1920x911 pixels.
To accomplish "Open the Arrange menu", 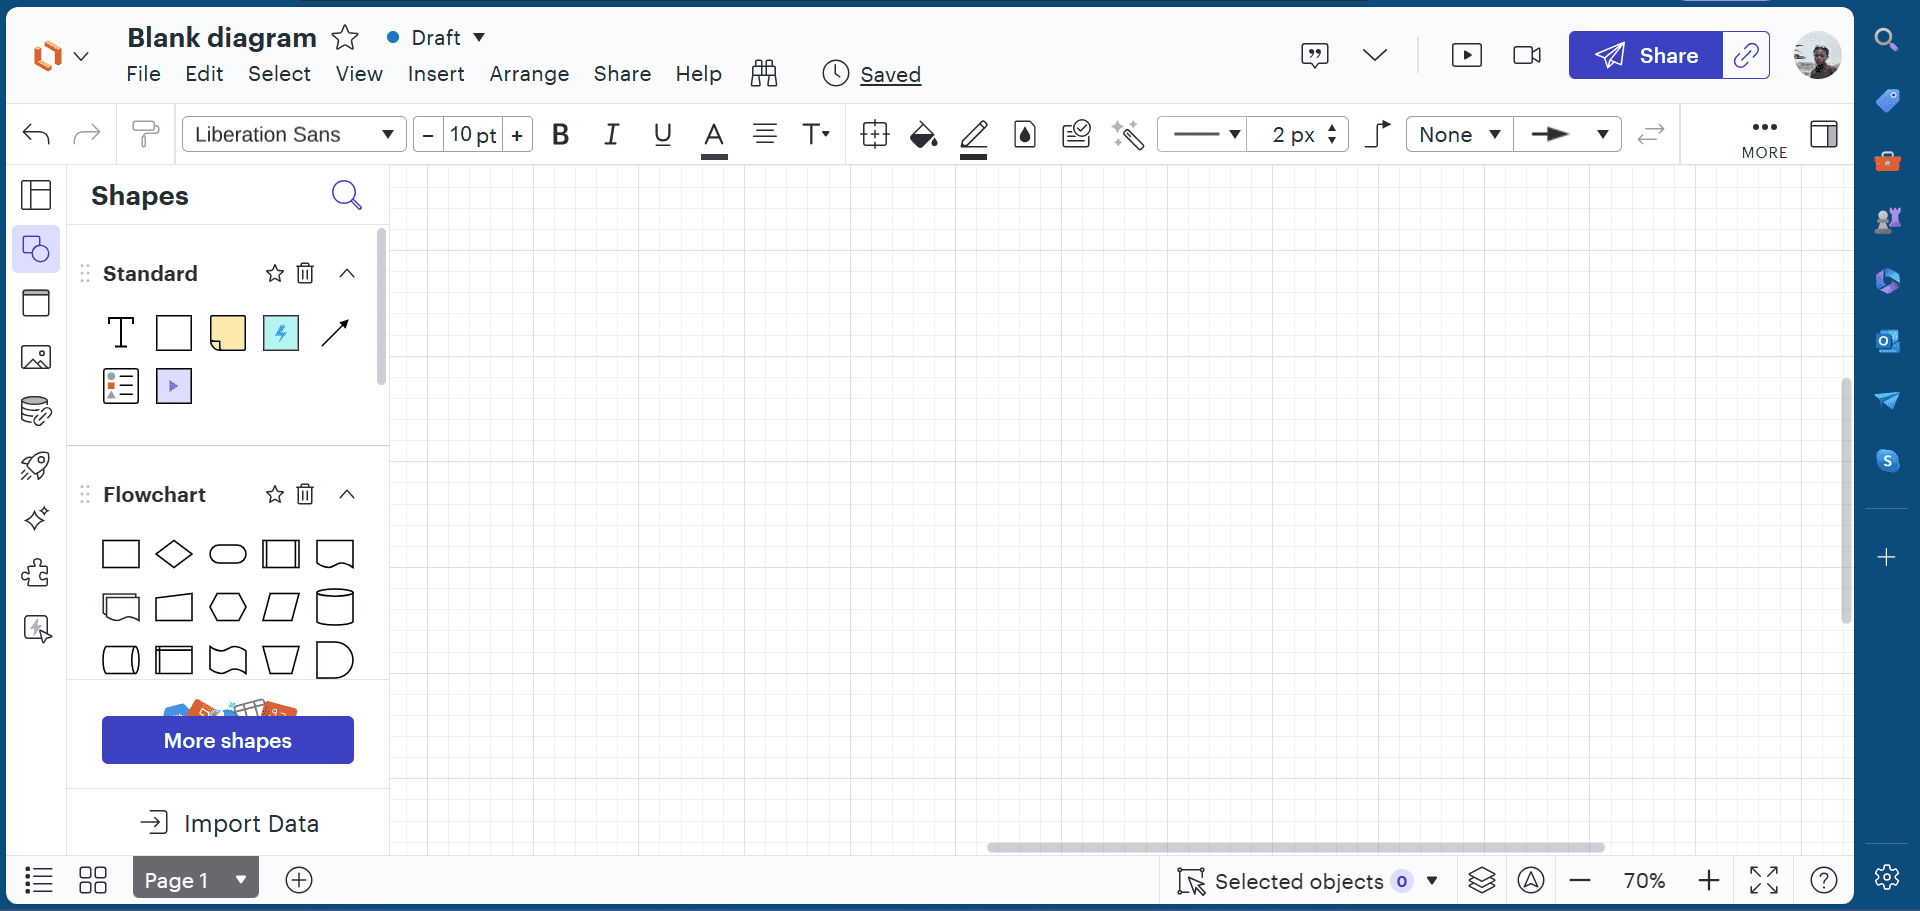I will 529,74.
